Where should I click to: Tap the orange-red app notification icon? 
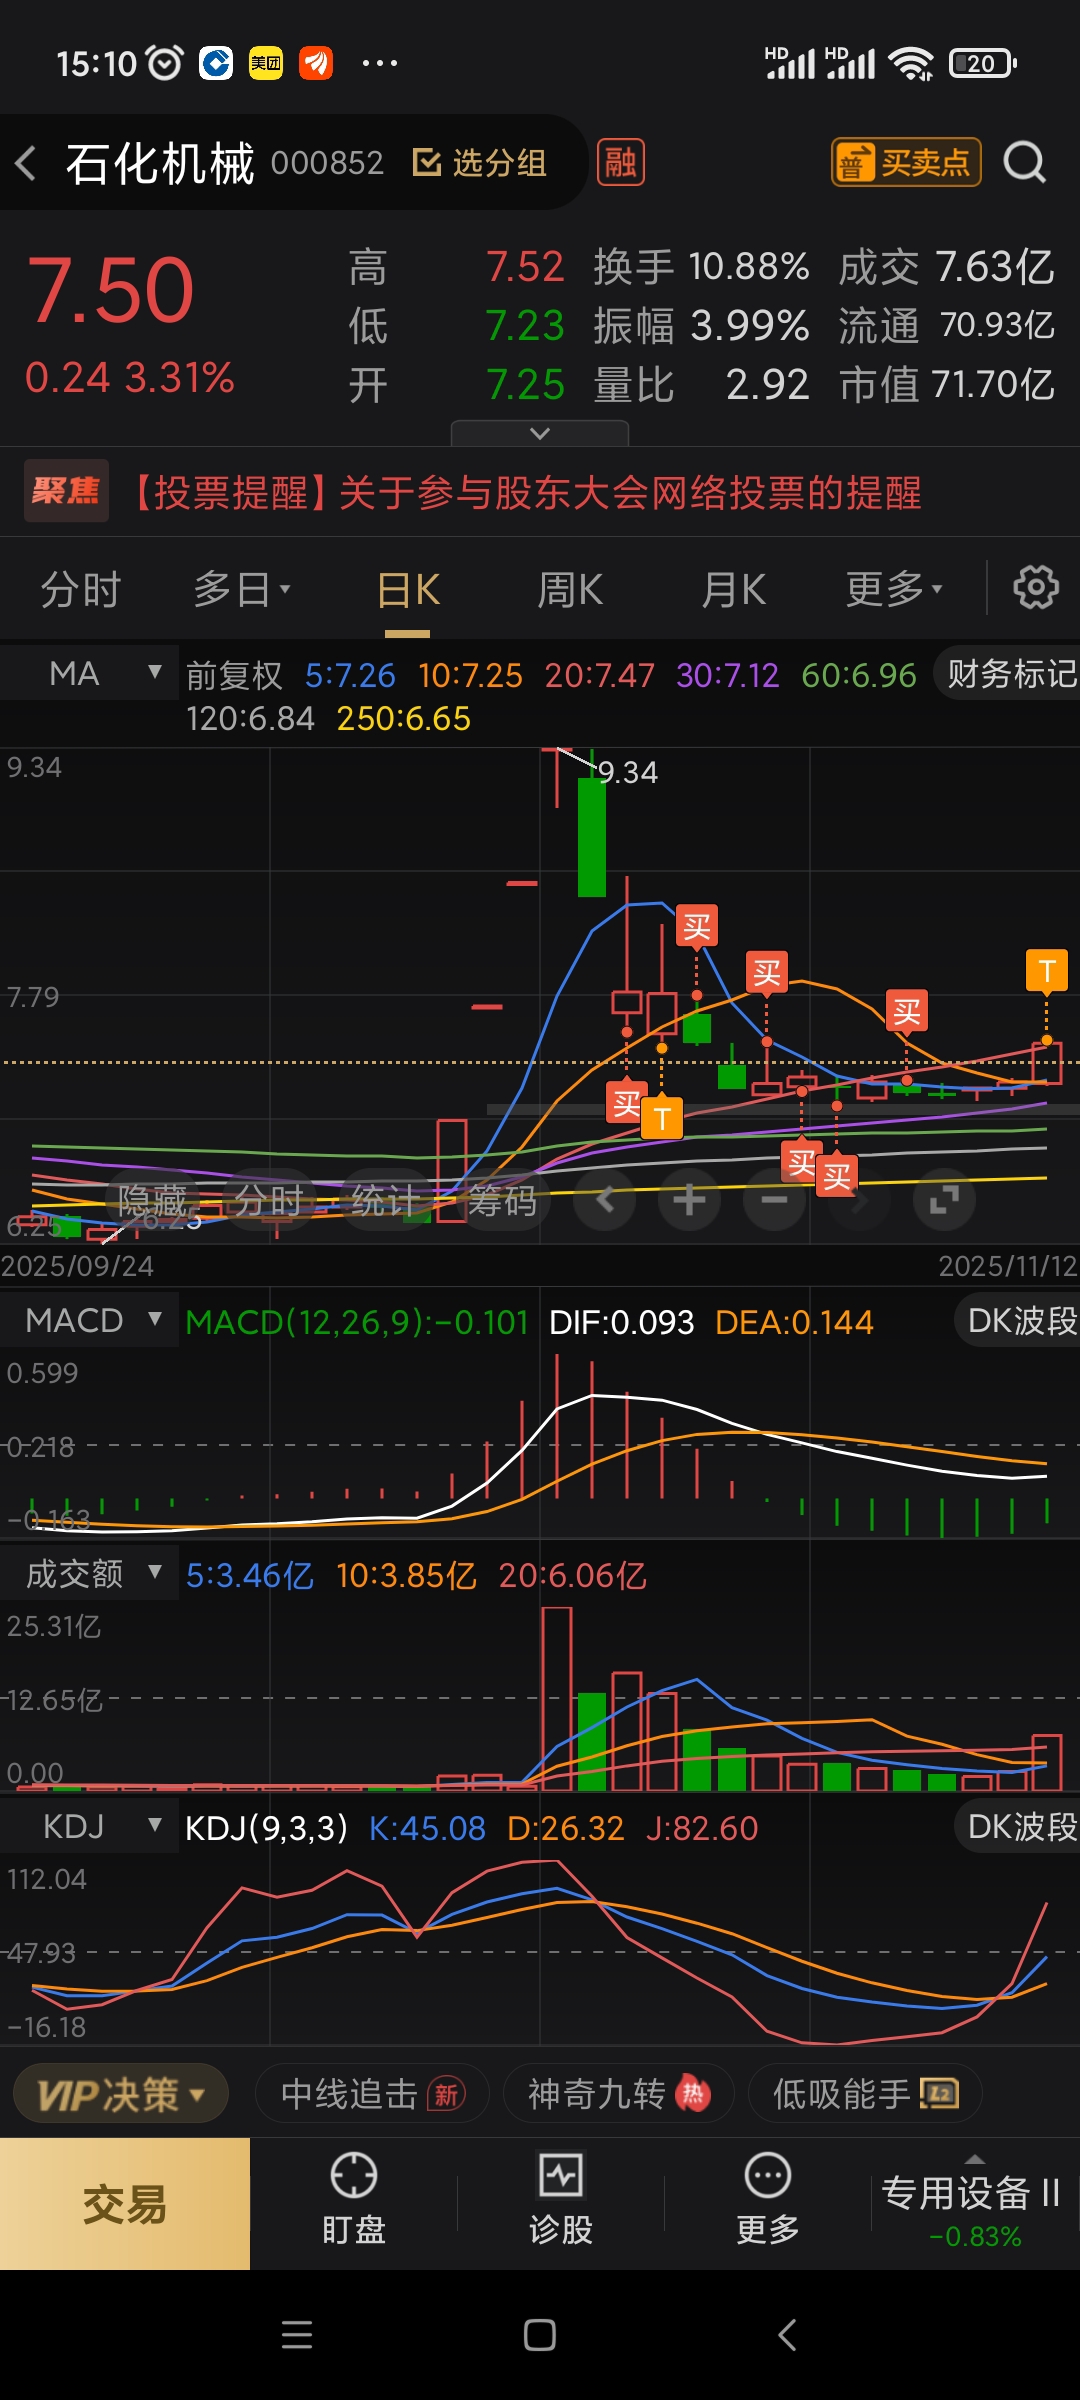[x=316, y=63]
